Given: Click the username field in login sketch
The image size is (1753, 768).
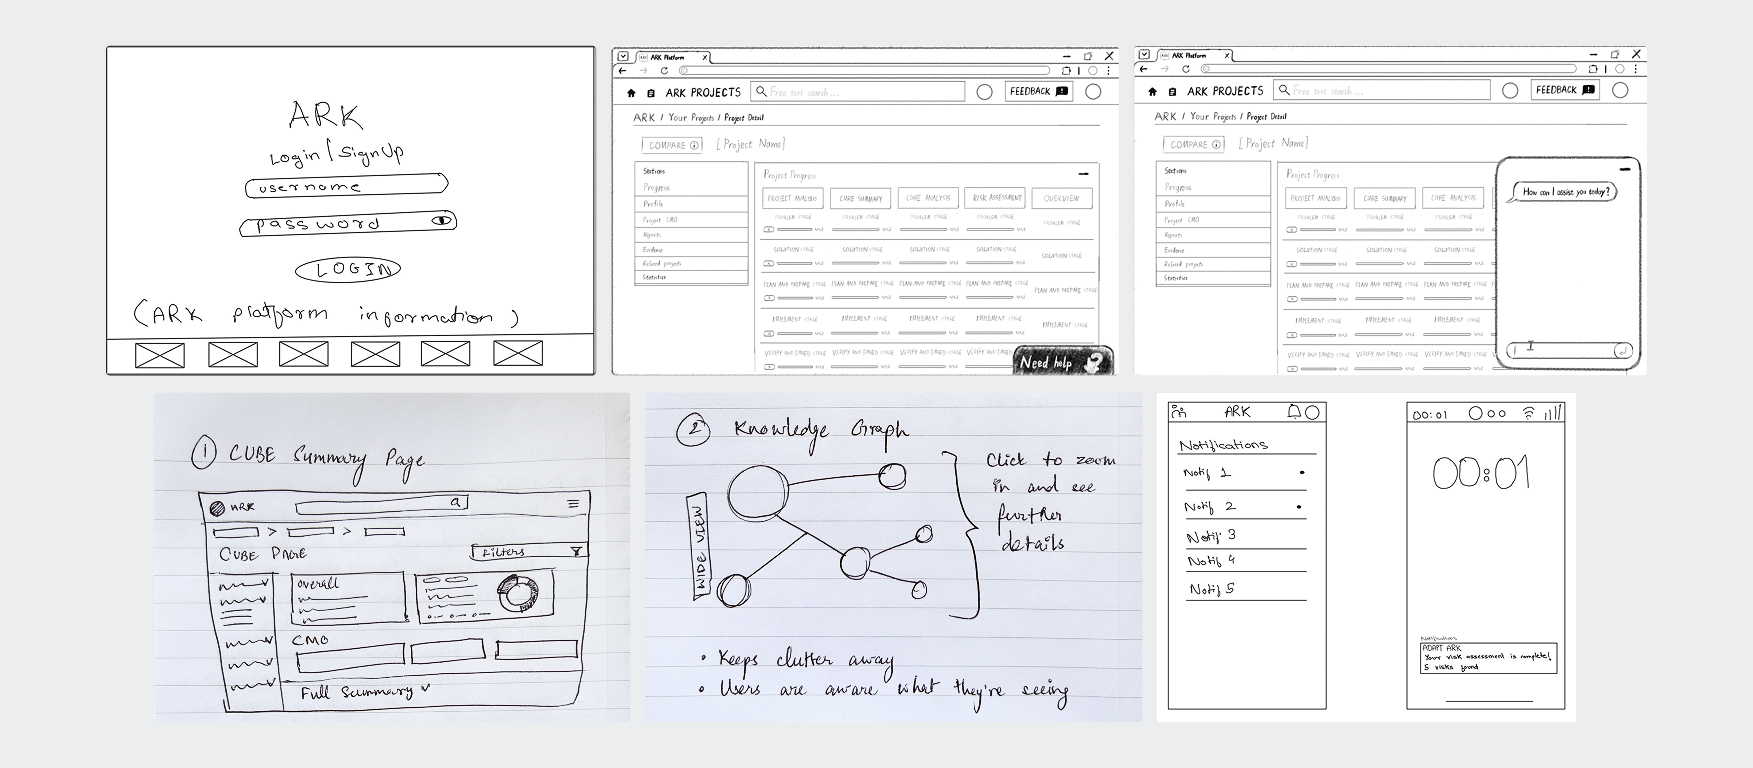Looking at the screenshot, I should (x=346, y=186).
